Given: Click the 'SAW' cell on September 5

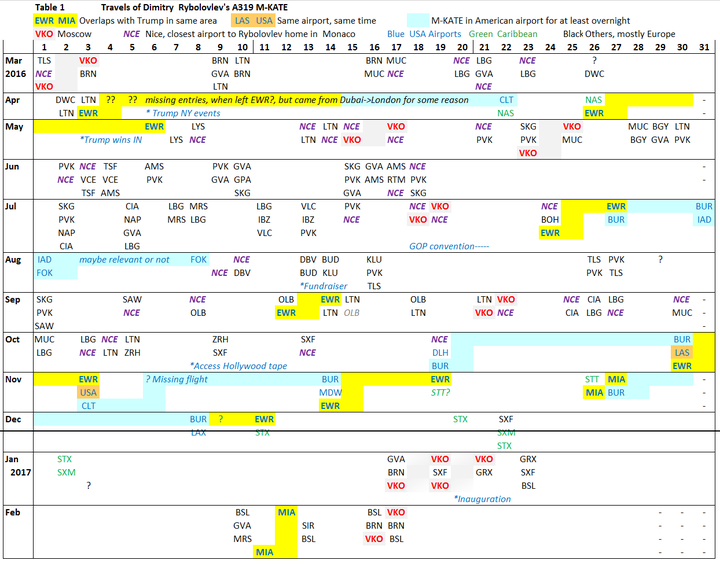Looking at the screenshot, I should click(132, 299).
